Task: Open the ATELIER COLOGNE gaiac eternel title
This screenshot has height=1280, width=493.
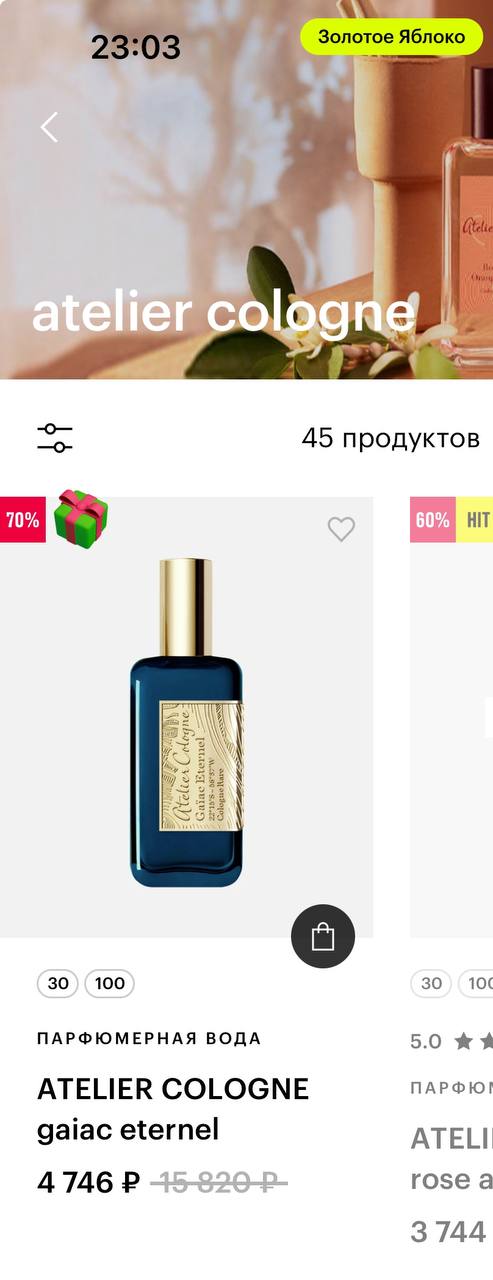Action: 173,1109
